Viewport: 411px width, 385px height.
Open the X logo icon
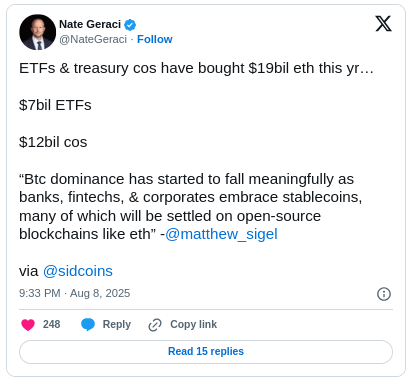[383, 24]
